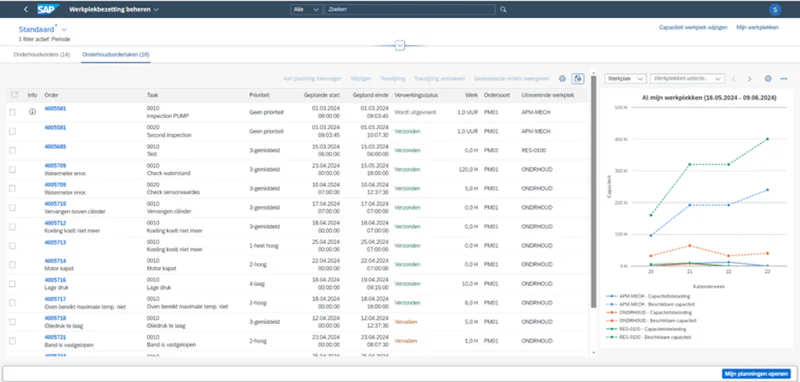Open the Alle search scope dropdown
The image size is (800, 382).
306,9
